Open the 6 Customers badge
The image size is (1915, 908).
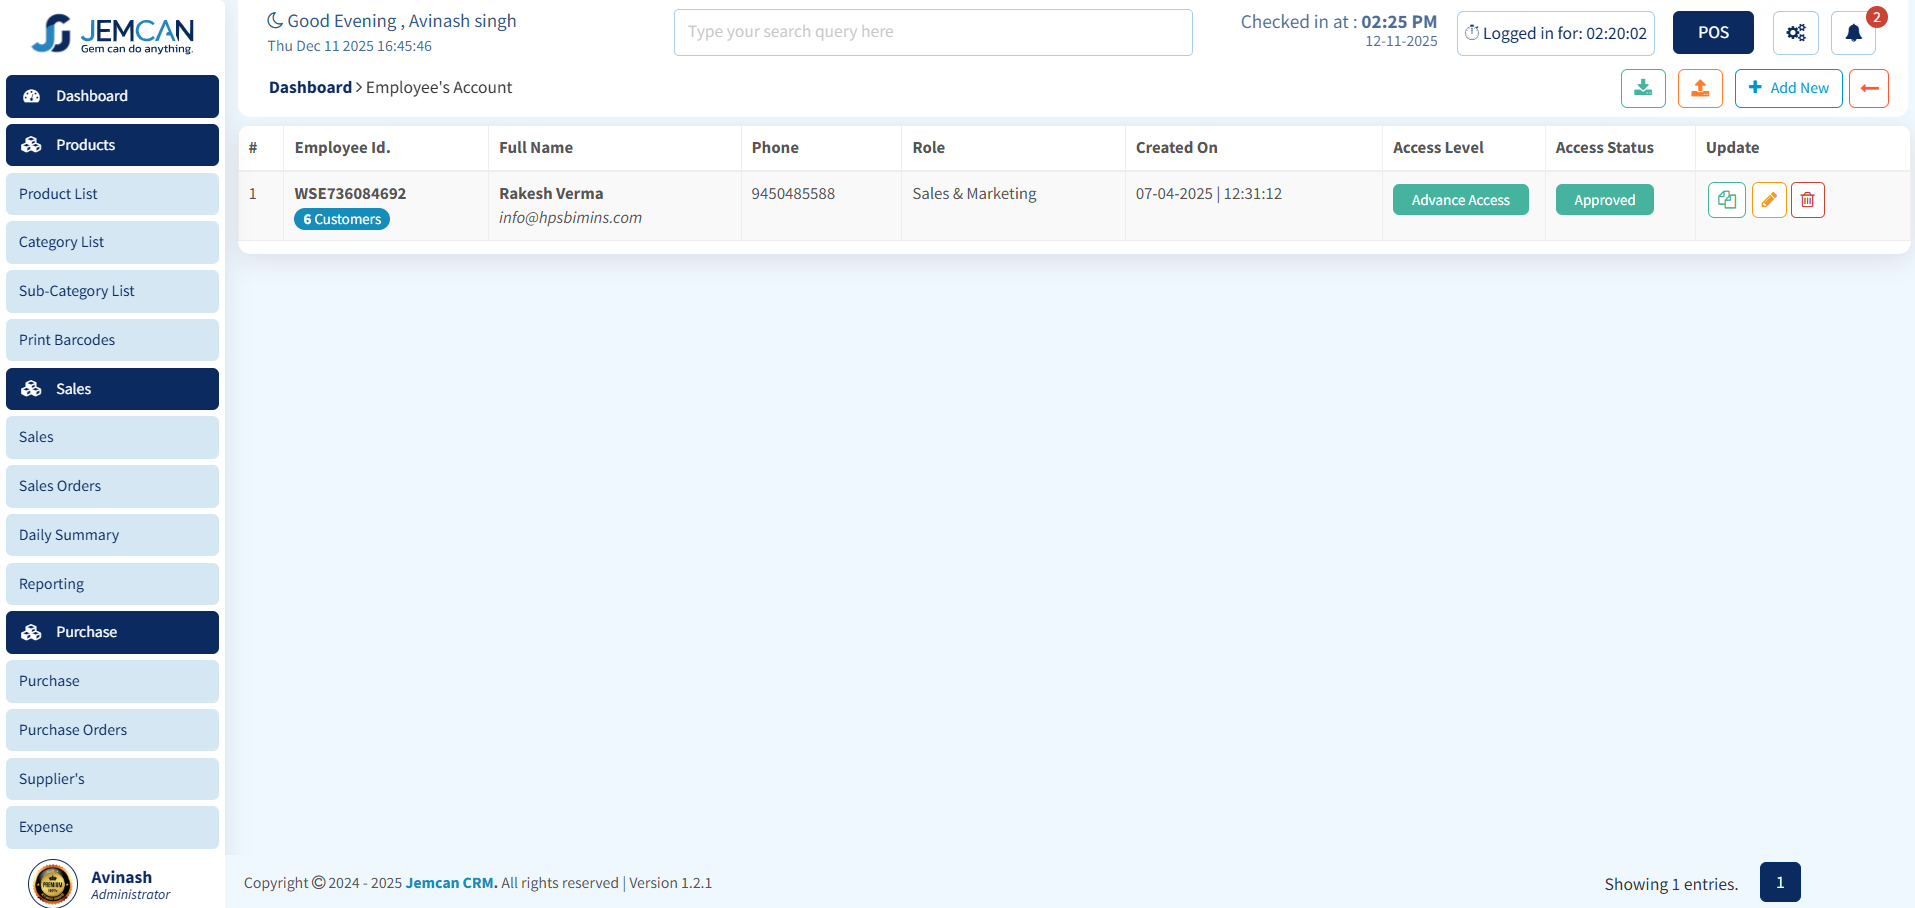click(342, 219)
